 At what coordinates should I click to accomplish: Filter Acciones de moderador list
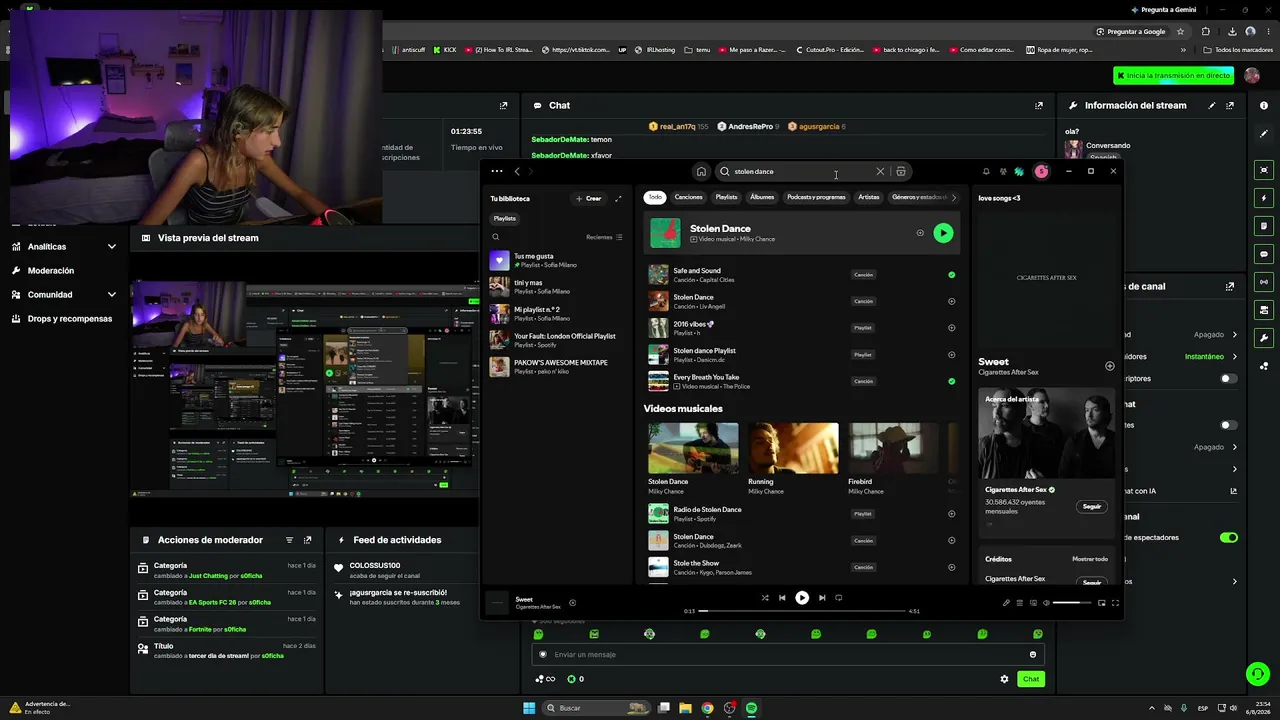tap(289, 540)
